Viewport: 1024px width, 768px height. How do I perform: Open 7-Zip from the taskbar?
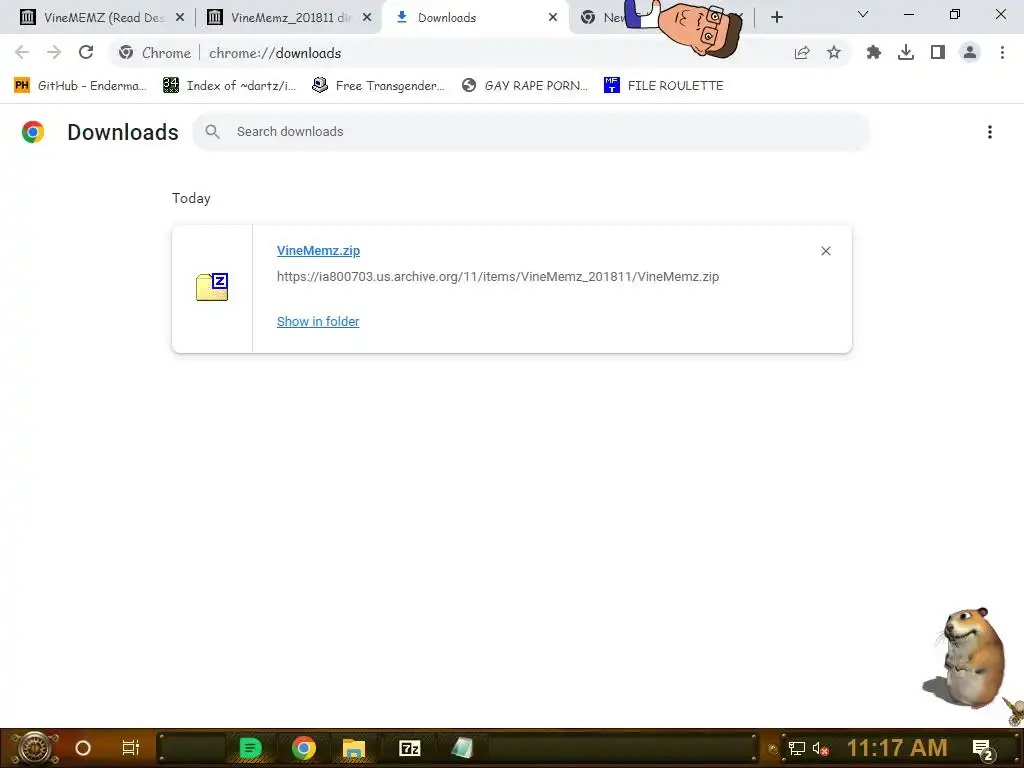pos(409,748)
